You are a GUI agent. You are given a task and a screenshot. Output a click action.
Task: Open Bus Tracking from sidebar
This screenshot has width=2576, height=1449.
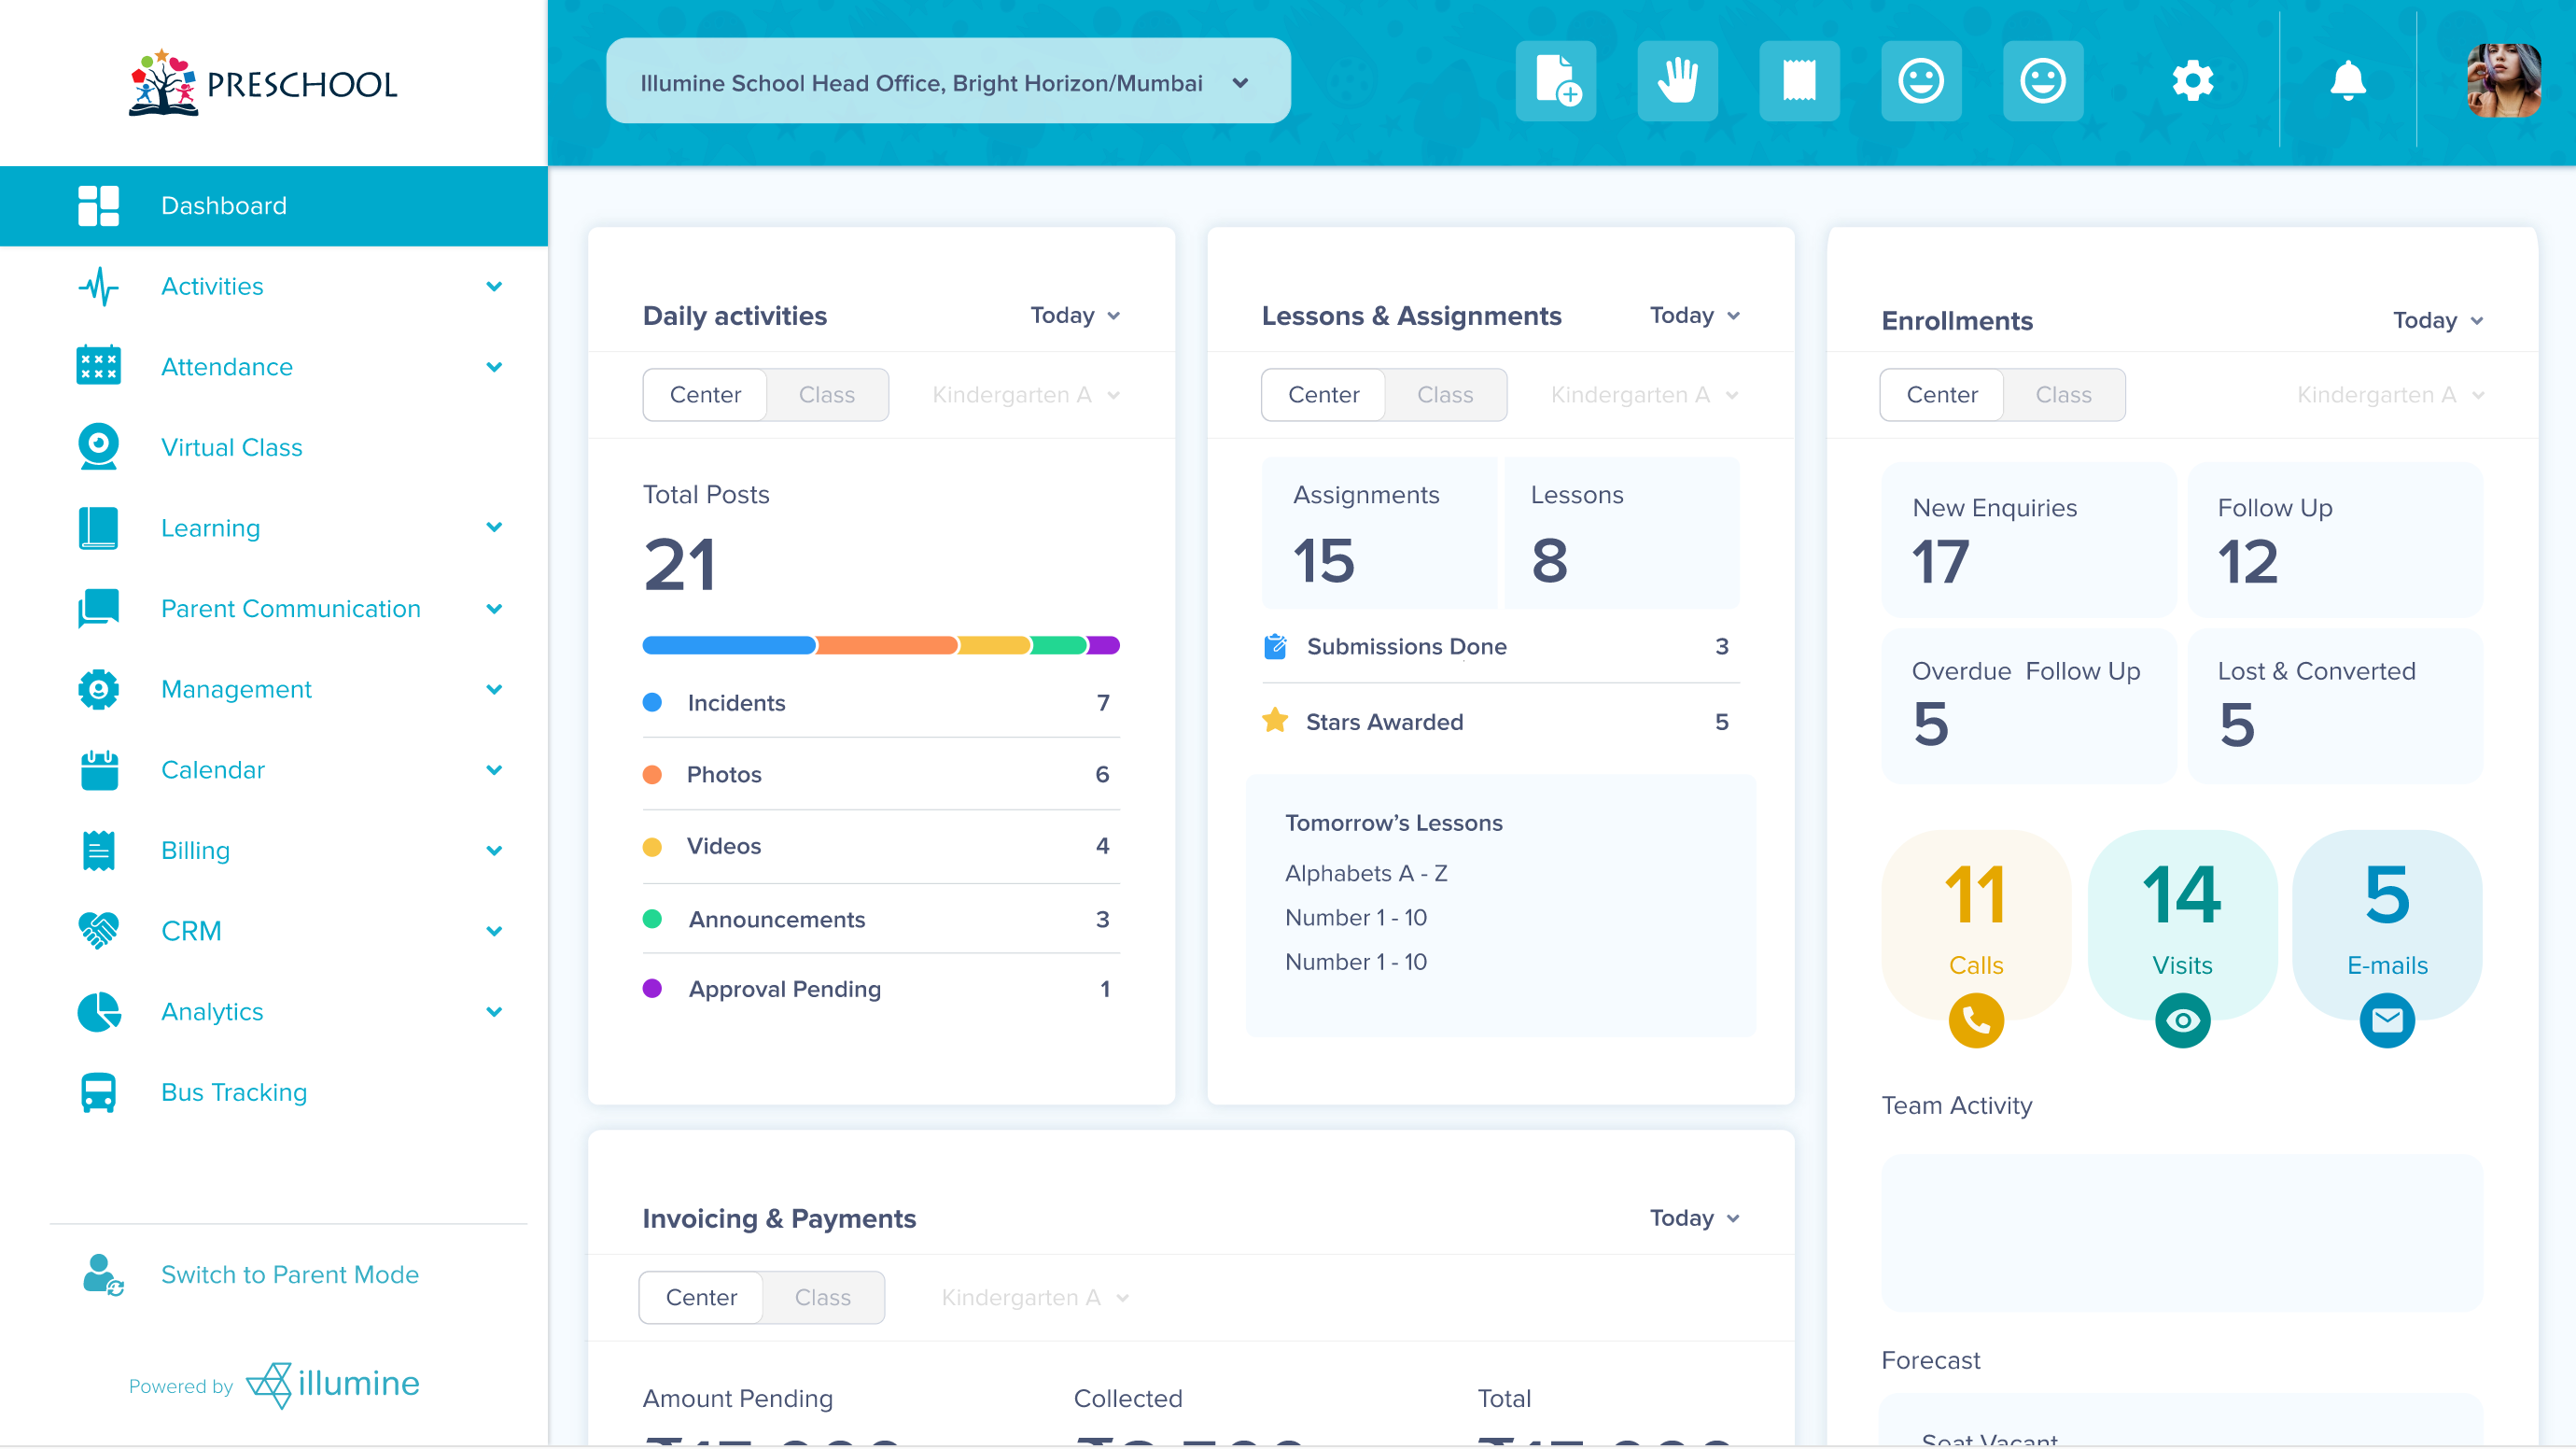pyautogui.click(x=233, y=1092)
